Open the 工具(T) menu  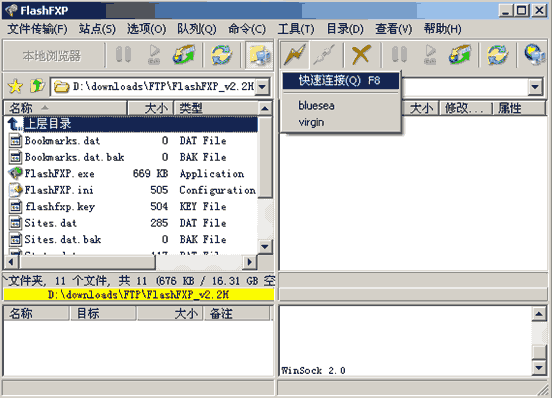click(x=296, y=29)
